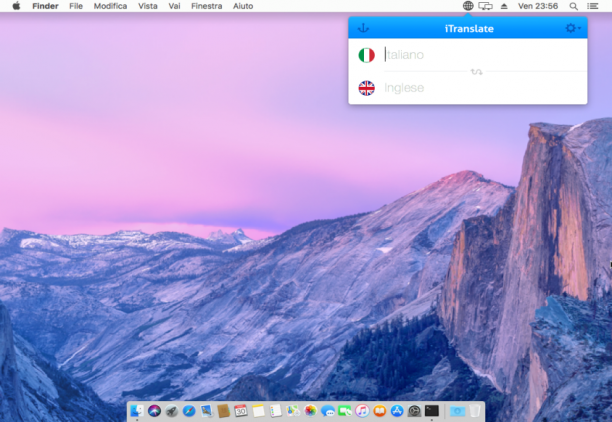This screenshot has height=422, width=612.
Task: Click the iTranslate globe icon in menu bar
Action: 468,6
